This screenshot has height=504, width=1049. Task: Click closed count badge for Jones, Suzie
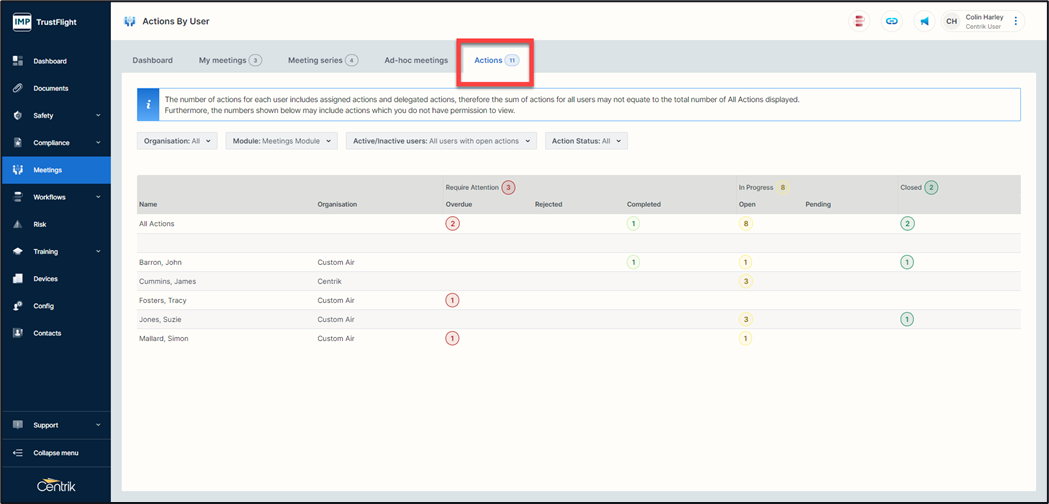click(x=906, y=319)
